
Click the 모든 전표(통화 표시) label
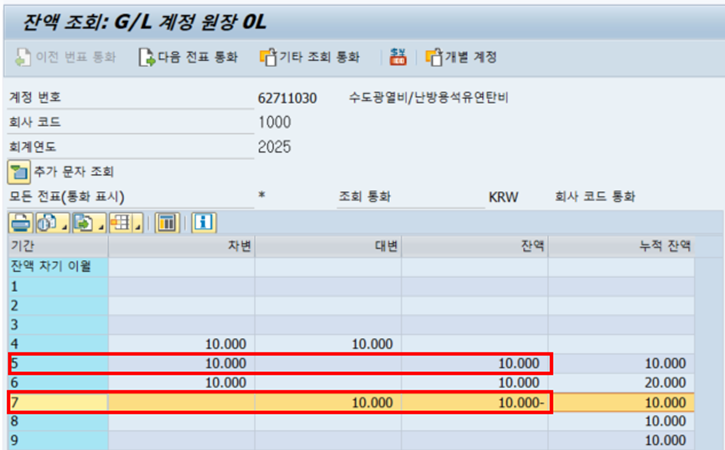pyautogui.click(x=67, y=197)
